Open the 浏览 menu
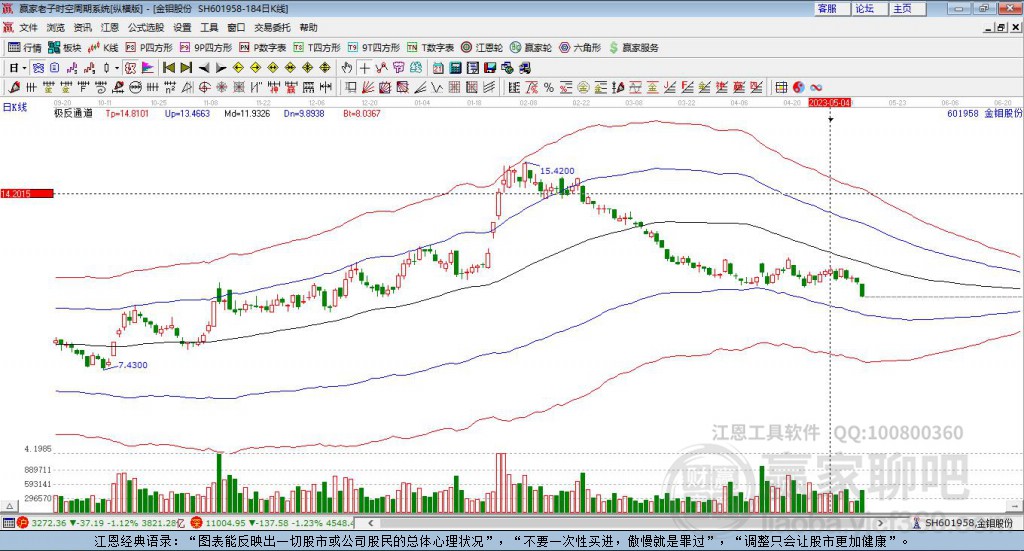The width and height of the screenshot is (1024, 551). [56, 27]
